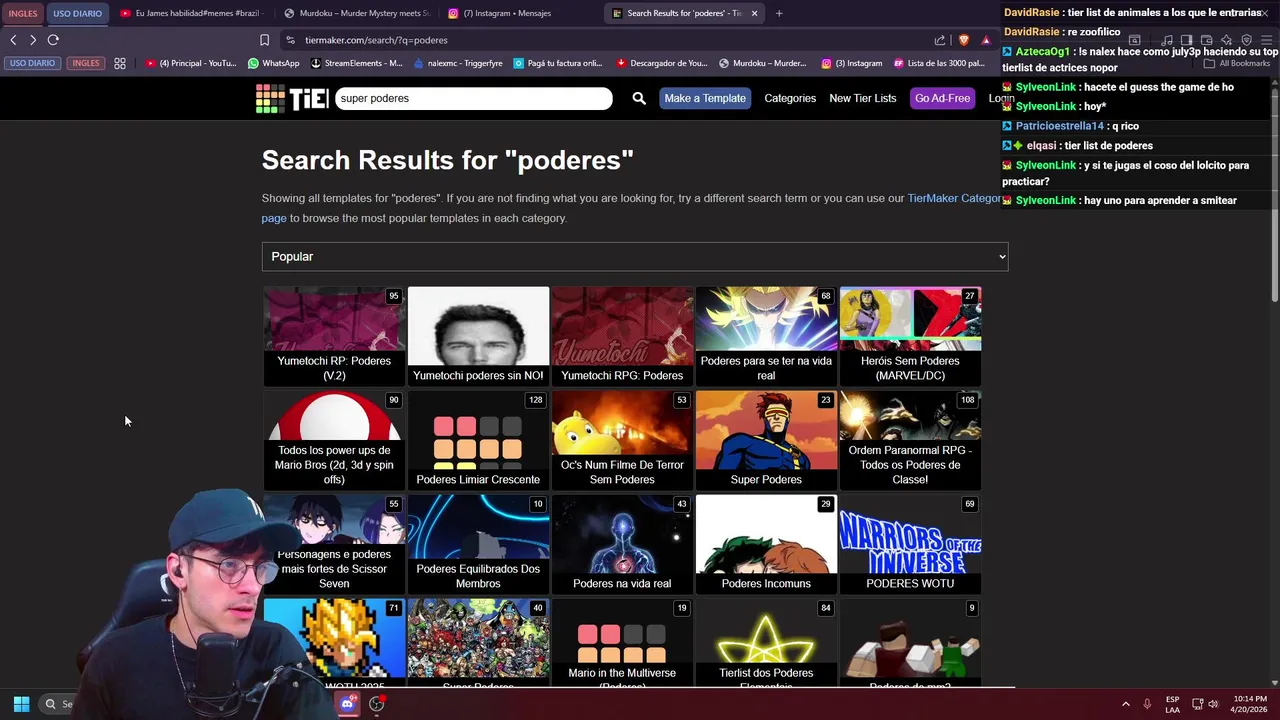
Task: Open the Poderes Limiar Crescente template
Action: 478,440
